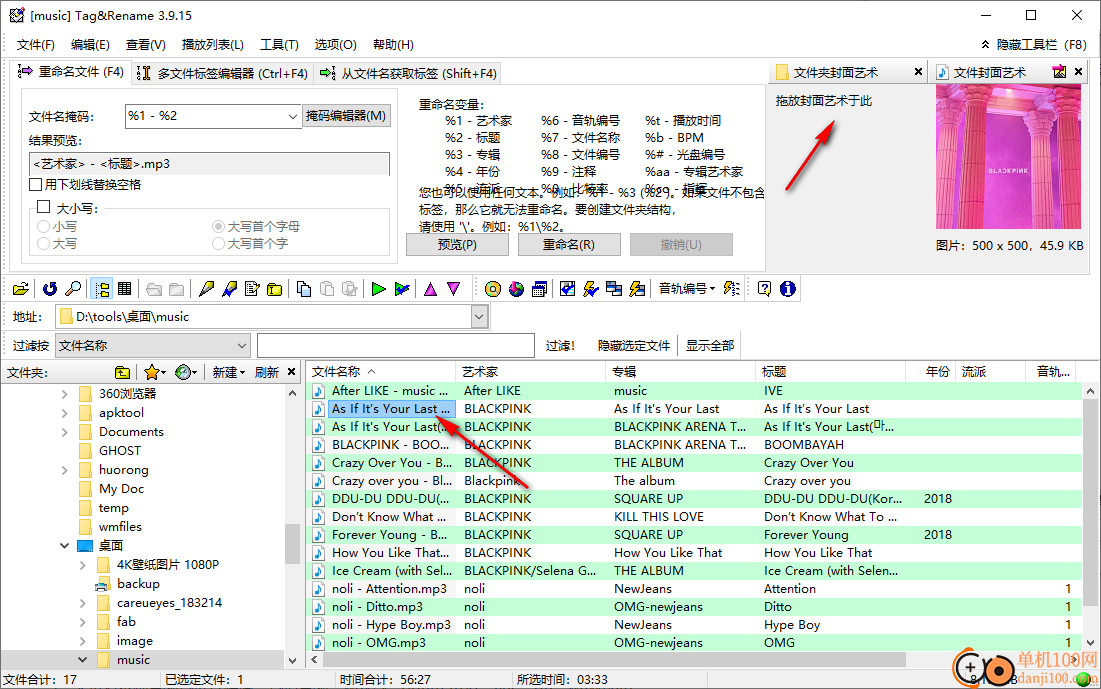This screenshot has width=1101, height=689.
Task: Click 隐藏选定文件 button
Action: click(x=633, y=346)
